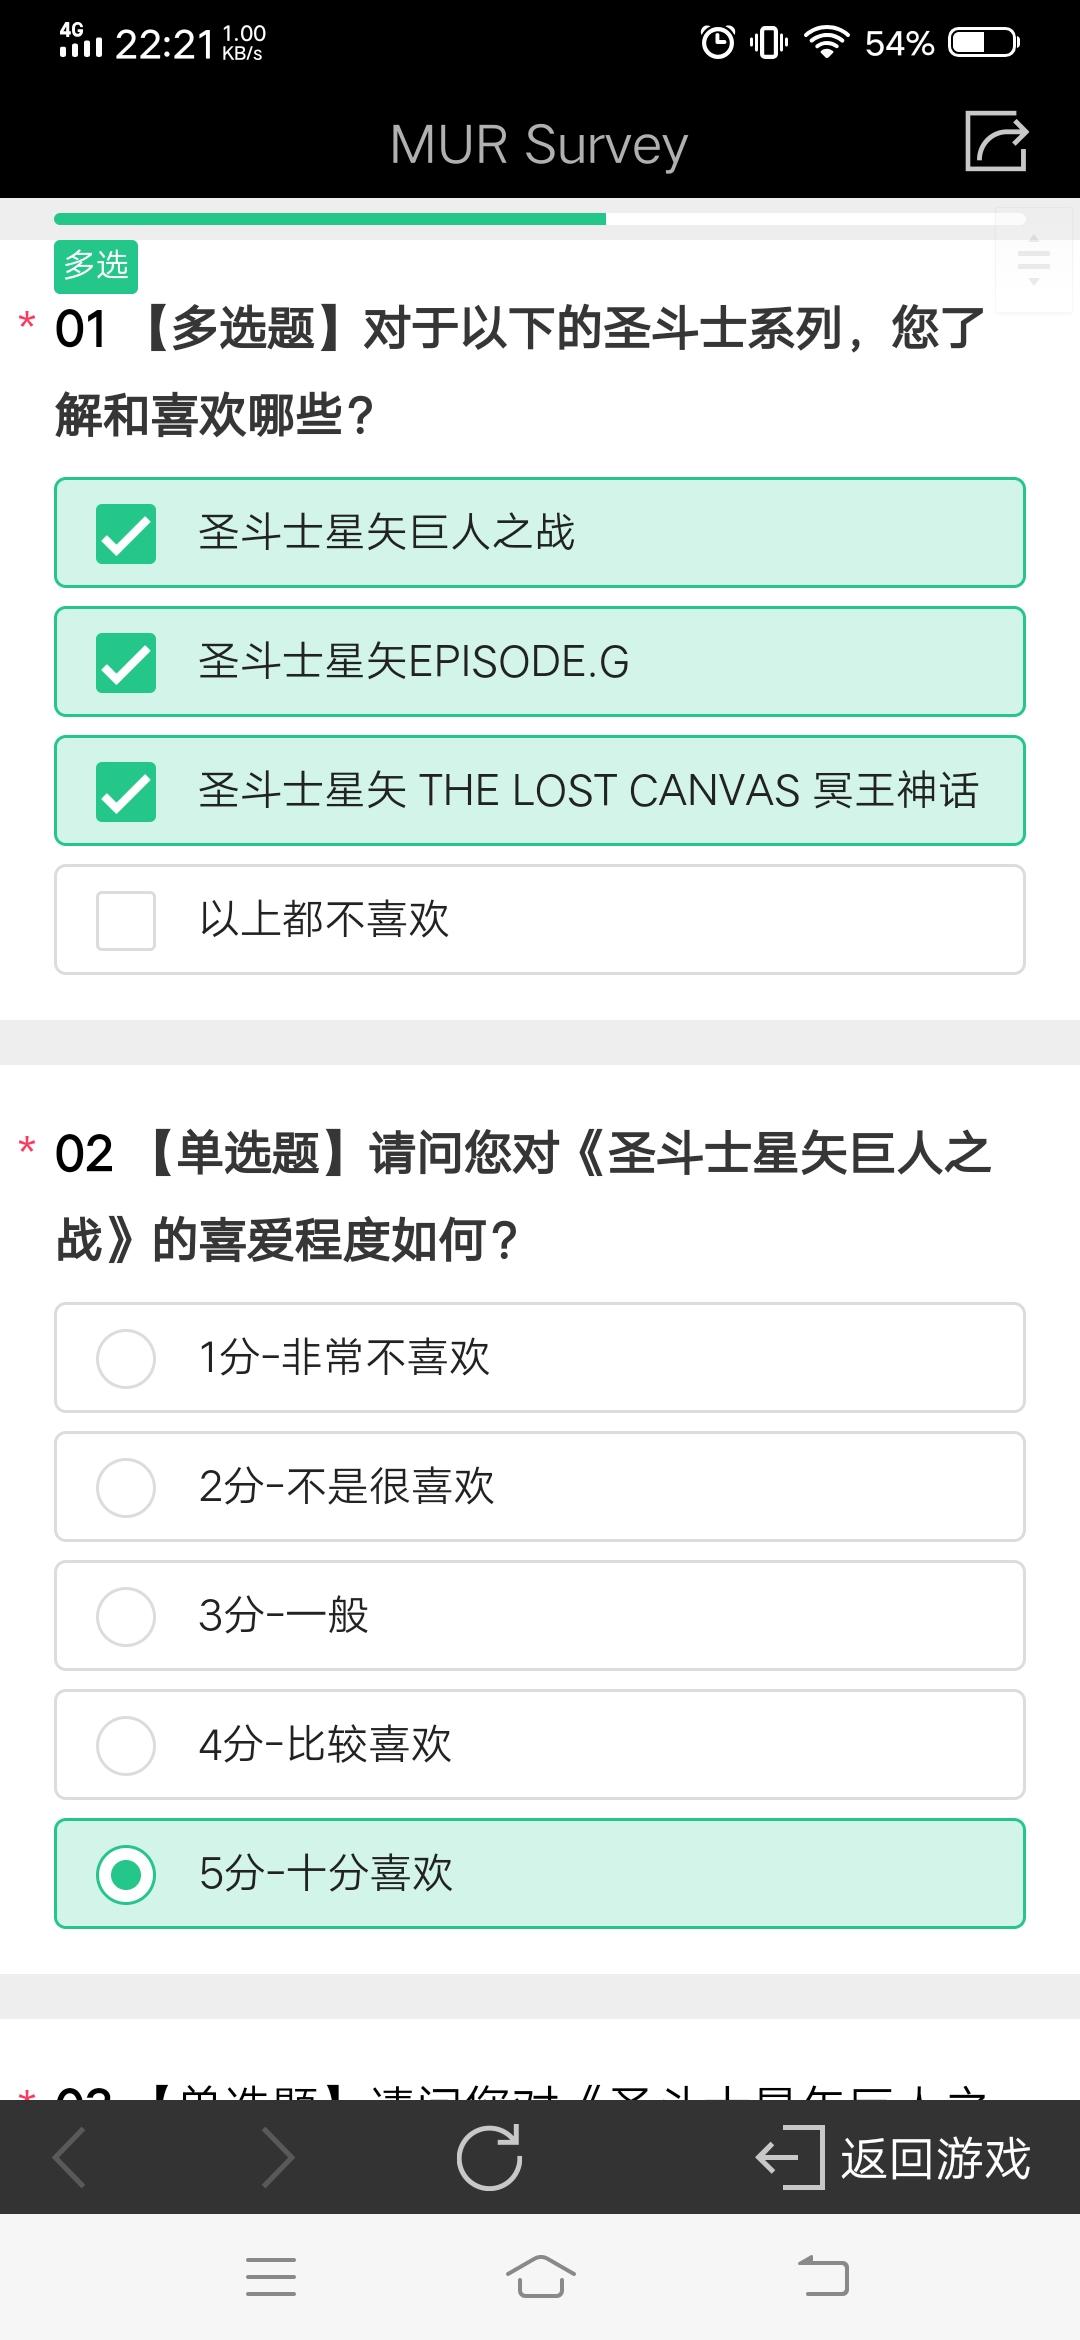
Task: Uncheck THE LOST CANVAS 冥王神话 option
Action: [540, 791]
